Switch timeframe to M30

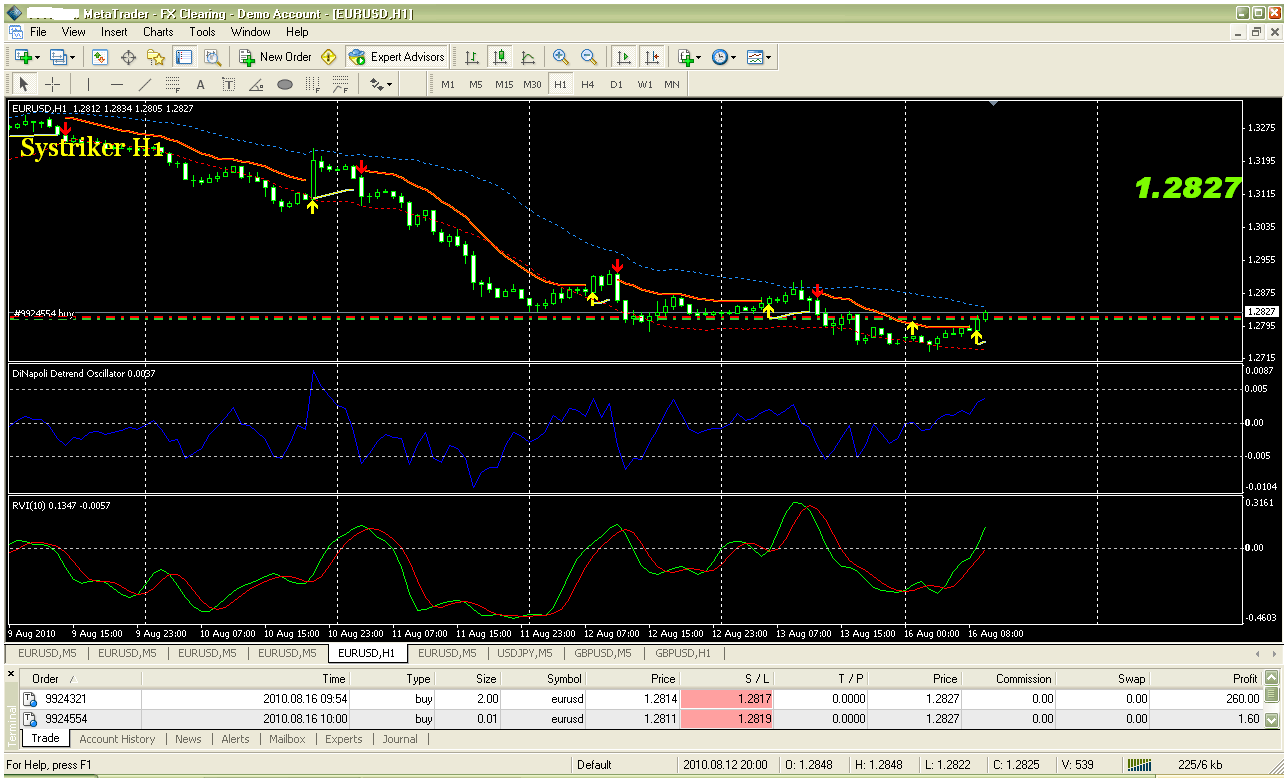click(532, 84)
